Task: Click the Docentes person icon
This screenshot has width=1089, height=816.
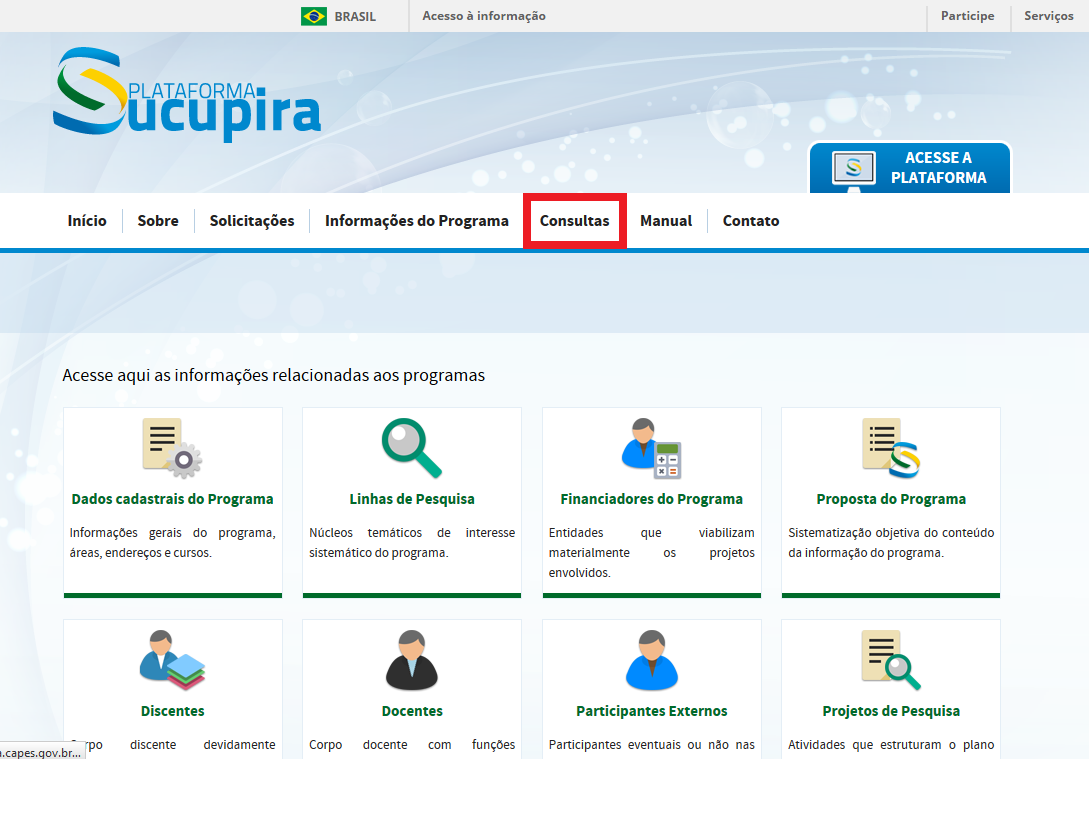Action: [x=412, y=660]
